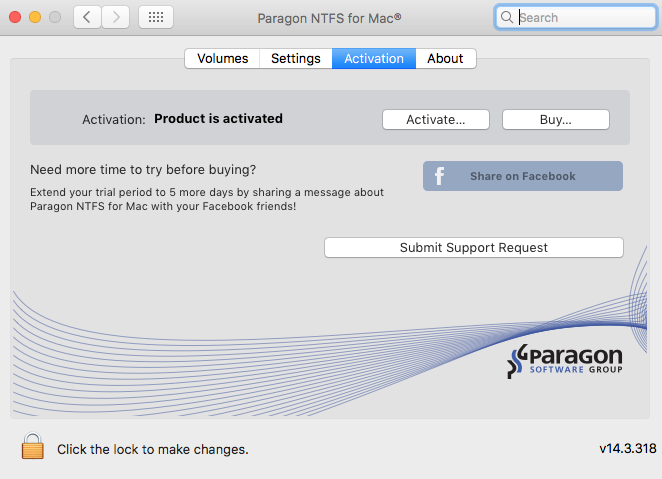Go forward with the right arrow button
The height and width of the screenshot is (479, 662).
(x=116, y=17)
